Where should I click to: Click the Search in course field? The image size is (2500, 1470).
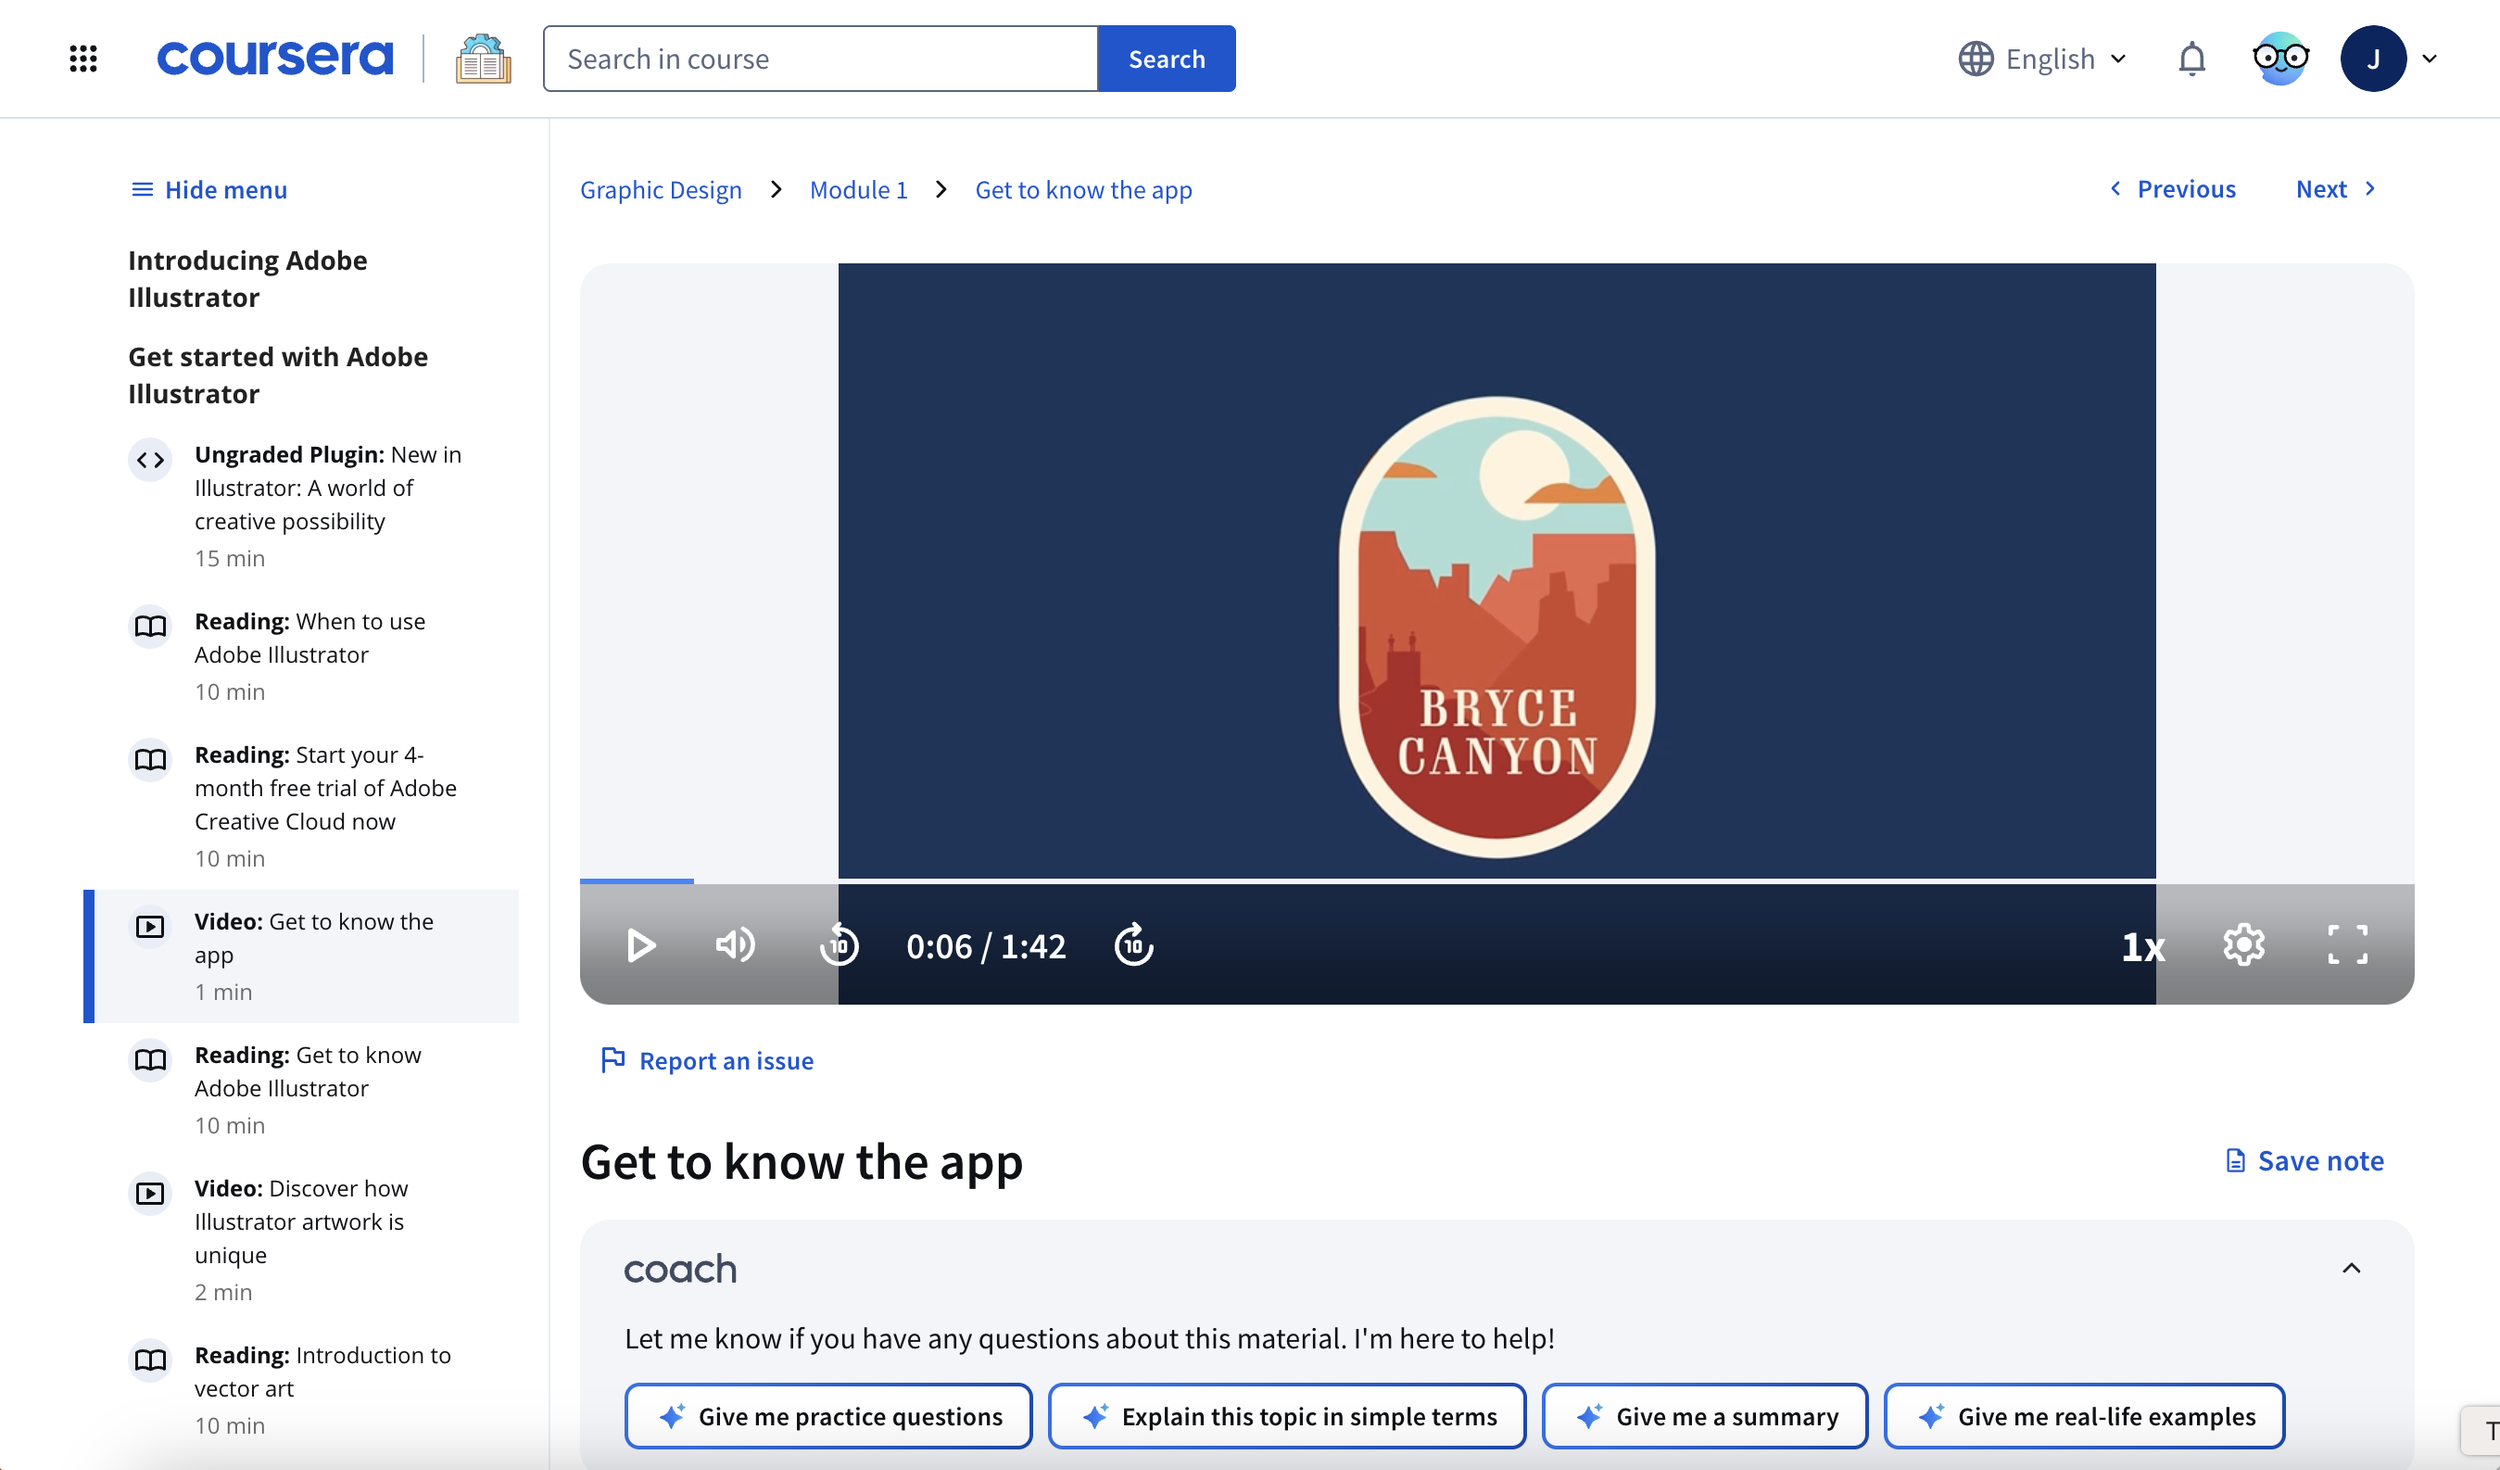coord(820,58)
